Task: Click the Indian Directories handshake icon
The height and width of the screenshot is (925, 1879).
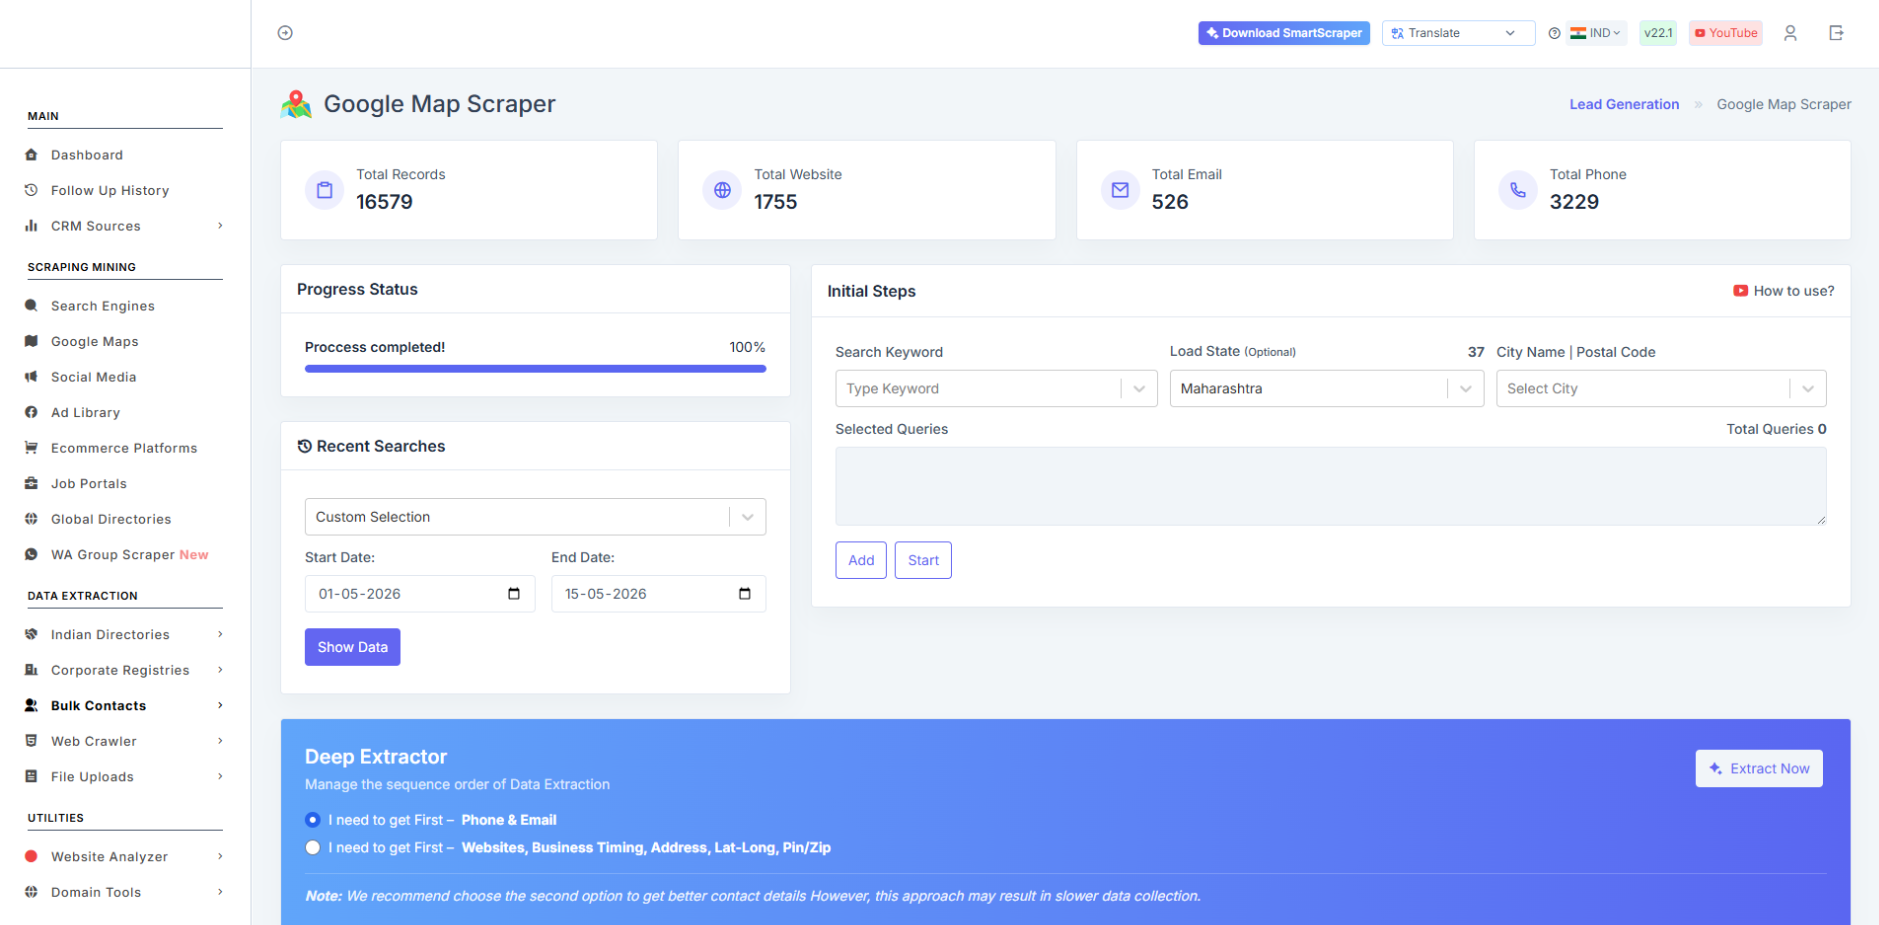Action: [31, 634]
